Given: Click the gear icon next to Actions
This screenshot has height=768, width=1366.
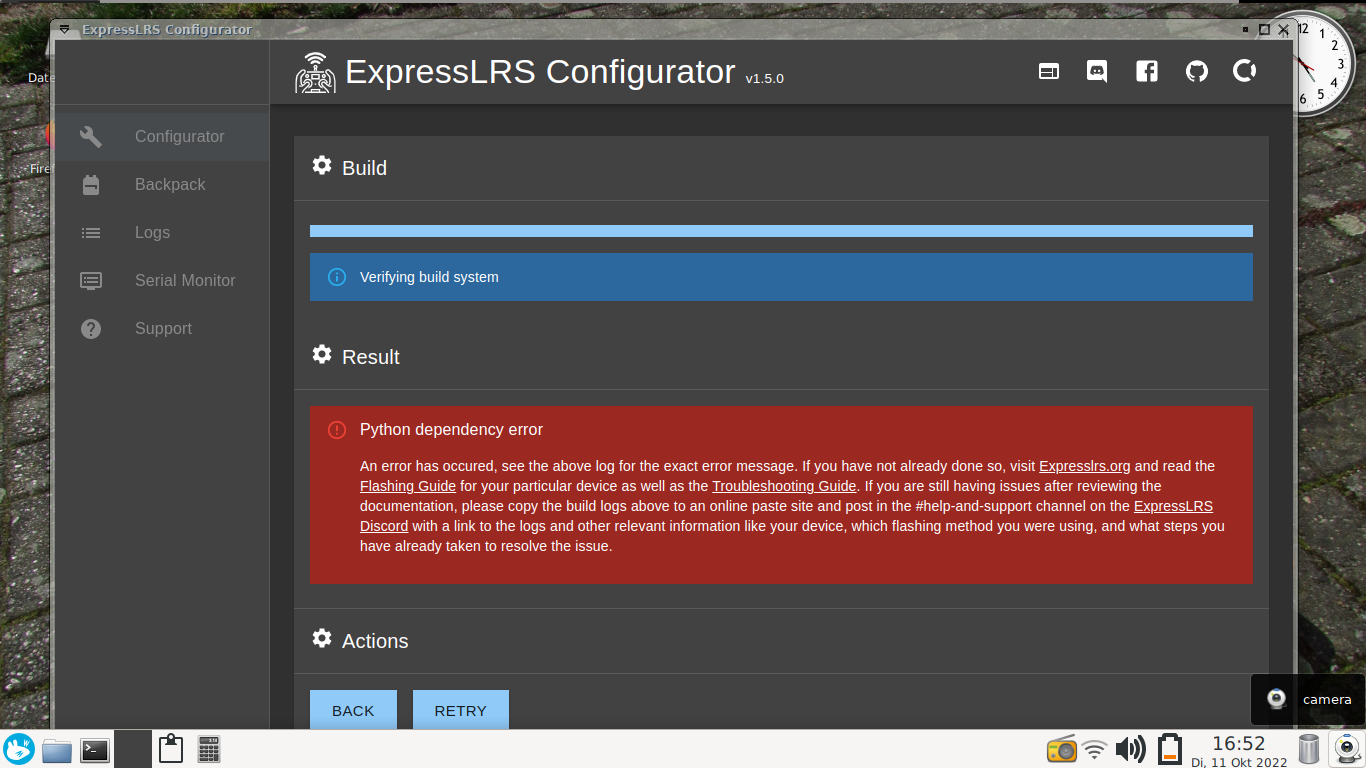Looking at the screenshot, I should click(321, 638).
